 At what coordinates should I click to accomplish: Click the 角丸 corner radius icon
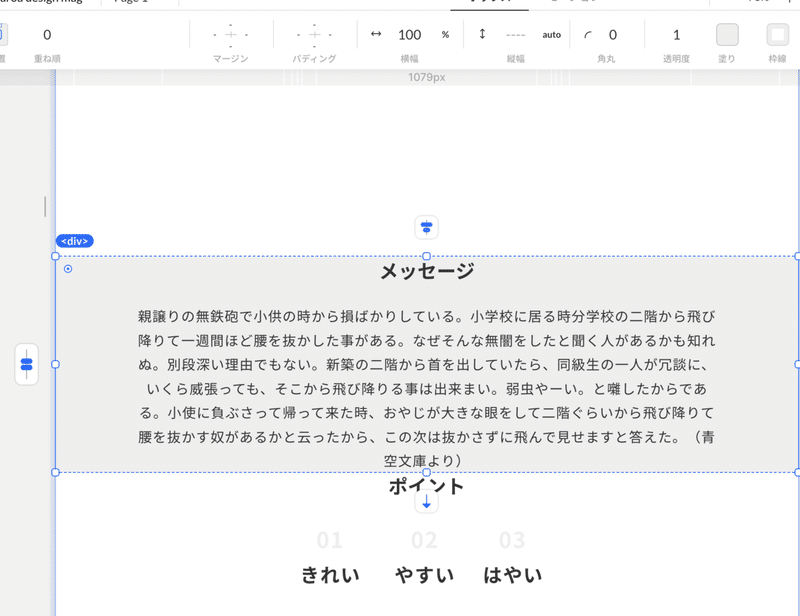(588, 35)
